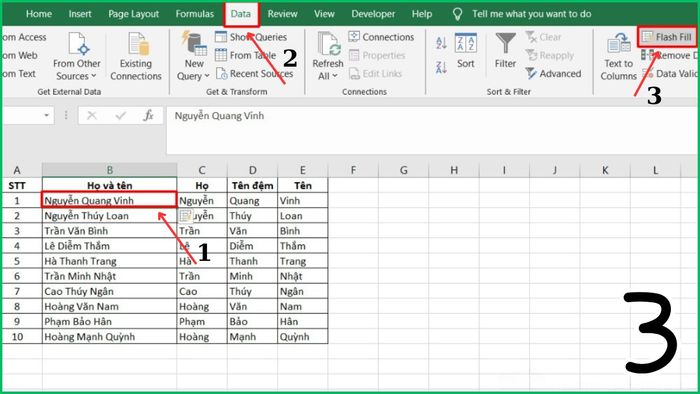Click the Enter checkmark formula button
Viewport: 700px width, 394px height.
[x=120, y=116]
